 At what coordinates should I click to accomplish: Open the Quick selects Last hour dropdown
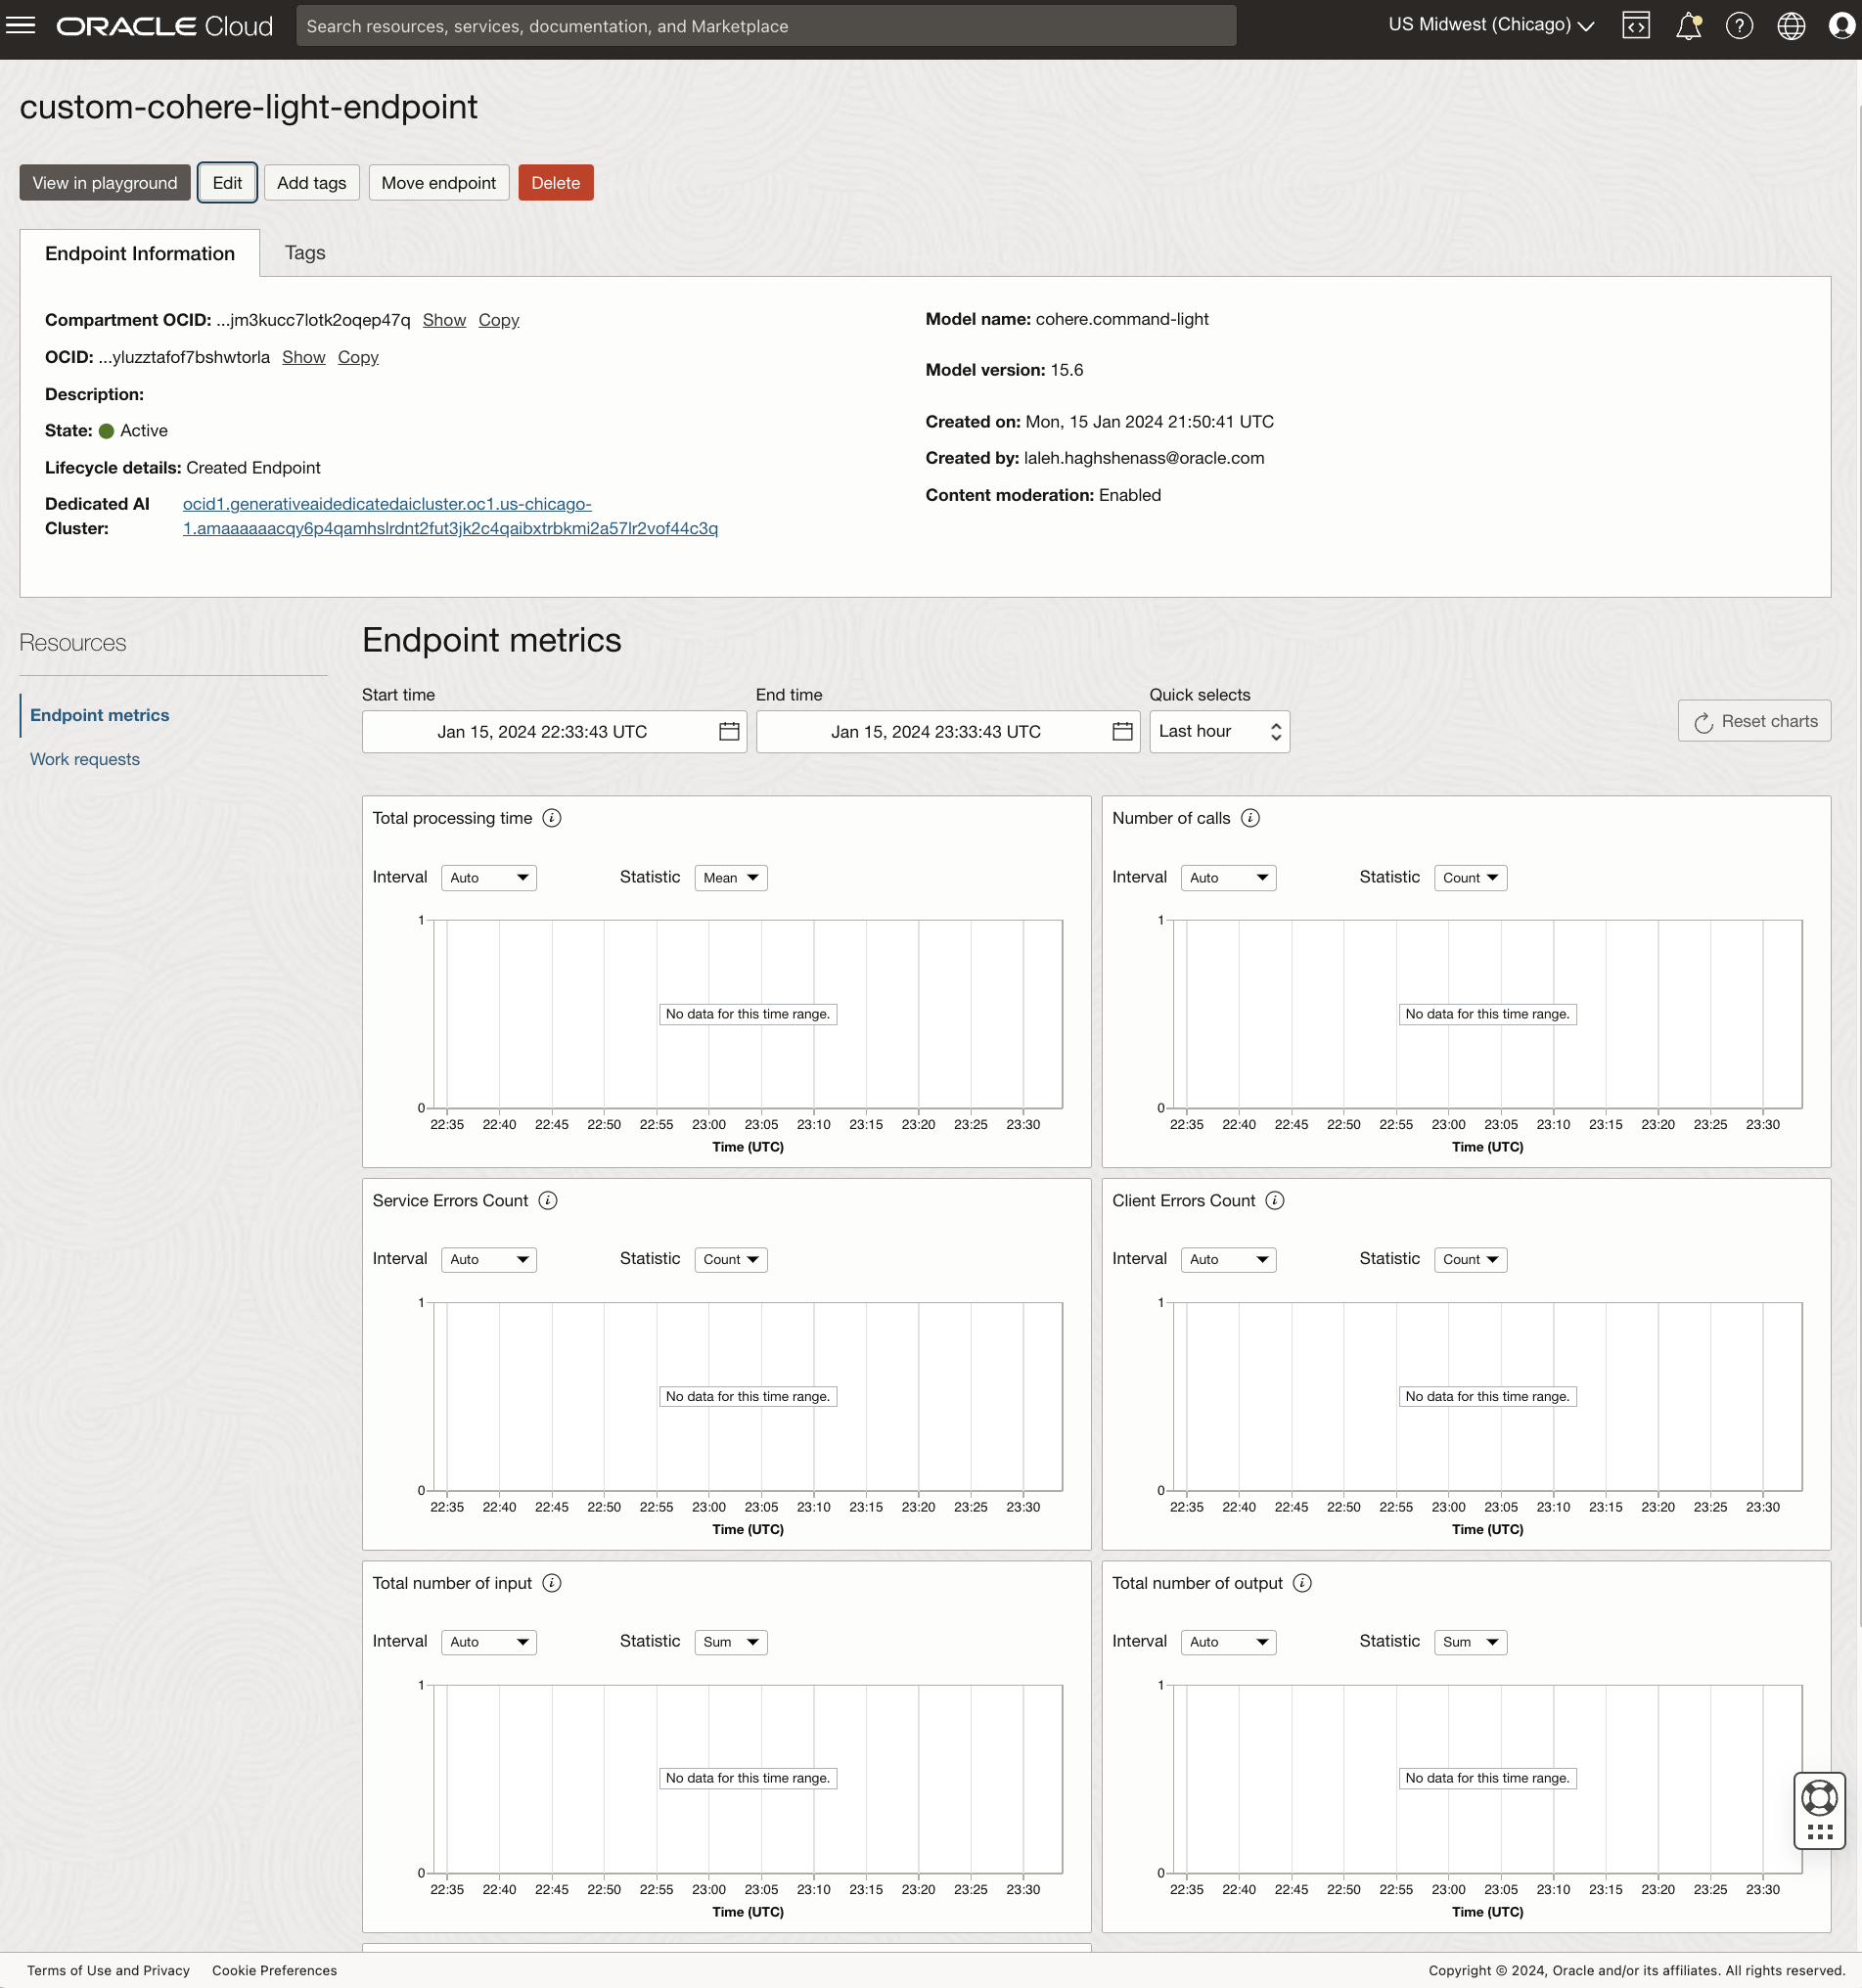point(1219,731)
